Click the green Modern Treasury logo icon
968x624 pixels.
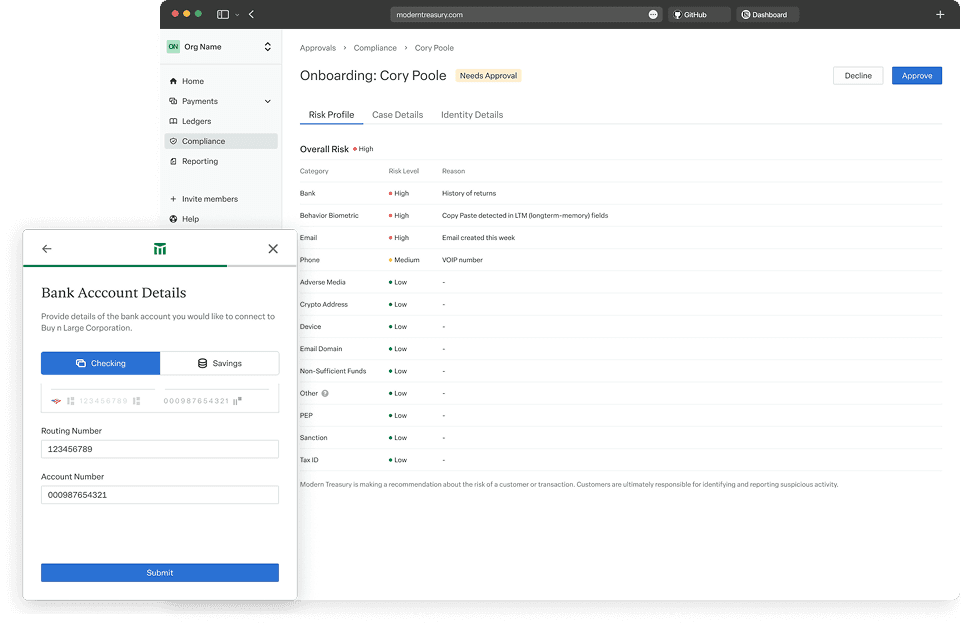click(159, 249)
